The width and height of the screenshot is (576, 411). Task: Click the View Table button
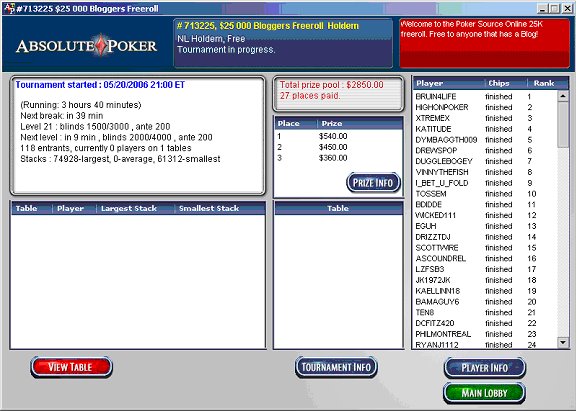pyautogui.click(x=71, y=367)
